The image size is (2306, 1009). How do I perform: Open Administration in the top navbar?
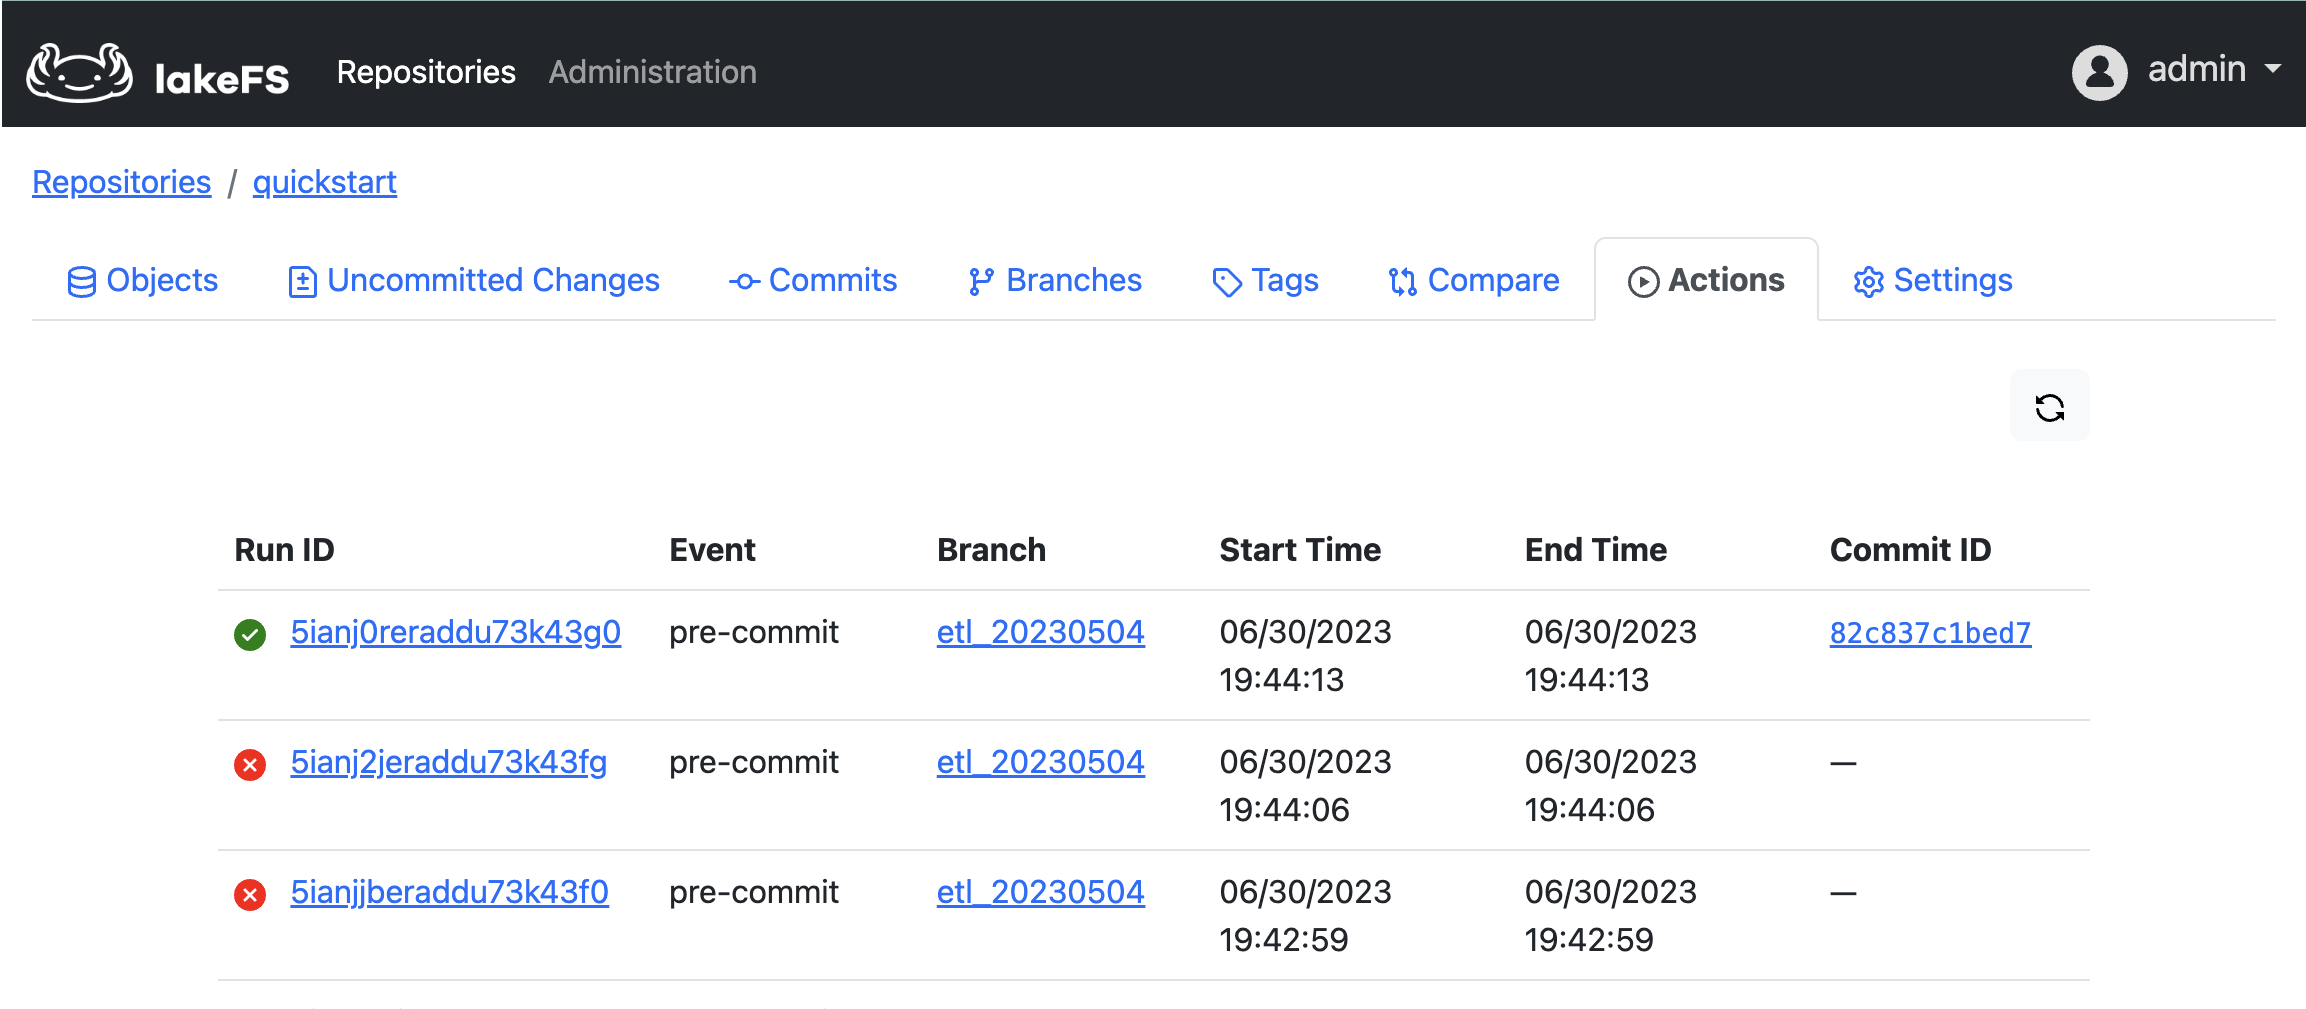[652, 72]
